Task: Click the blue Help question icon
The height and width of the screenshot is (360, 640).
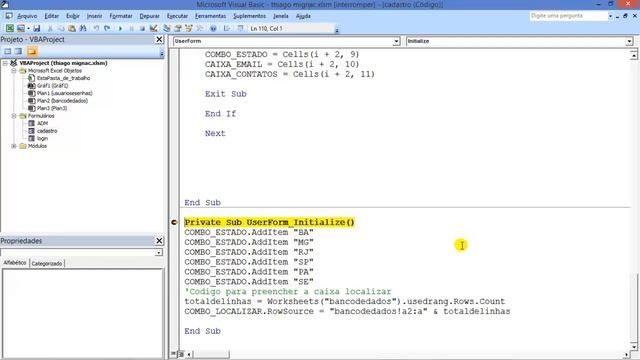Action: (213, 29)
